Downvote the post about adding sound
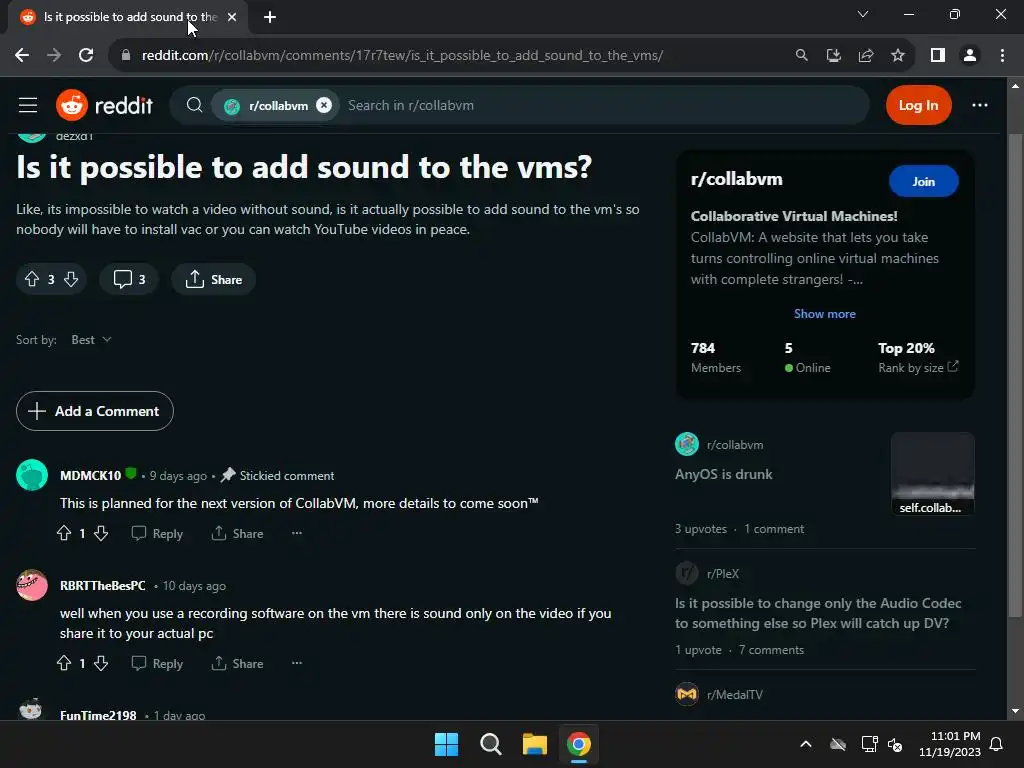 click(71, 280)
